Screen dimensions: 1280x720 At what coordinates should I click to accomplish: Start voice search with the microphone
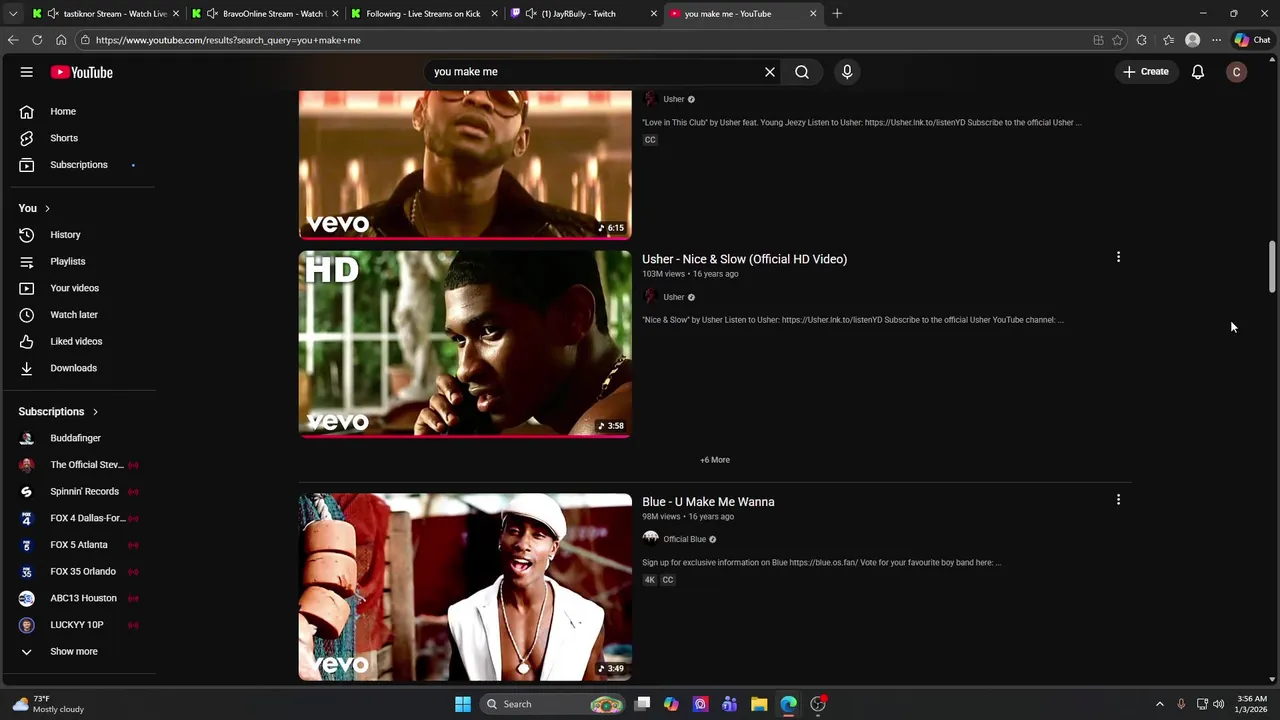(847, 72)
